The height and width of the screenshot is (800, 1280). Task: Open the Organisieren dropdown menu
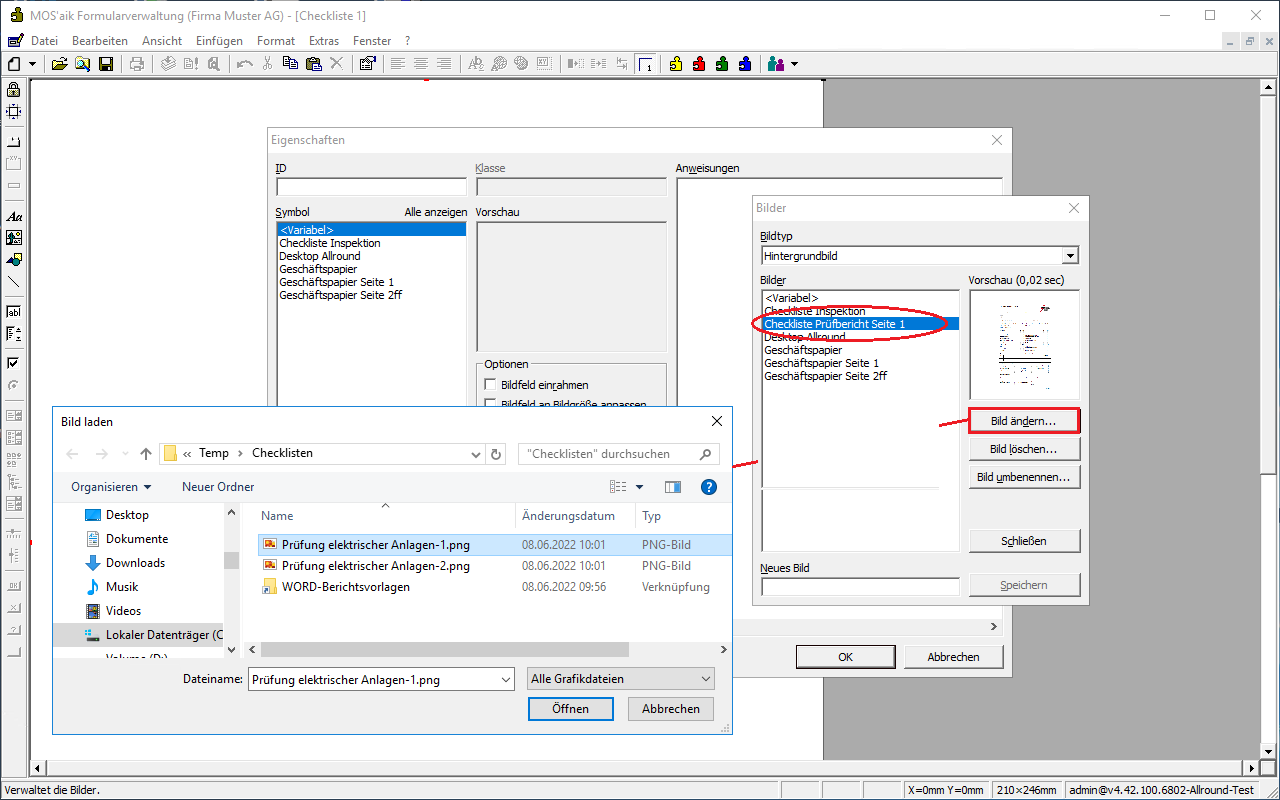(111, 487)
